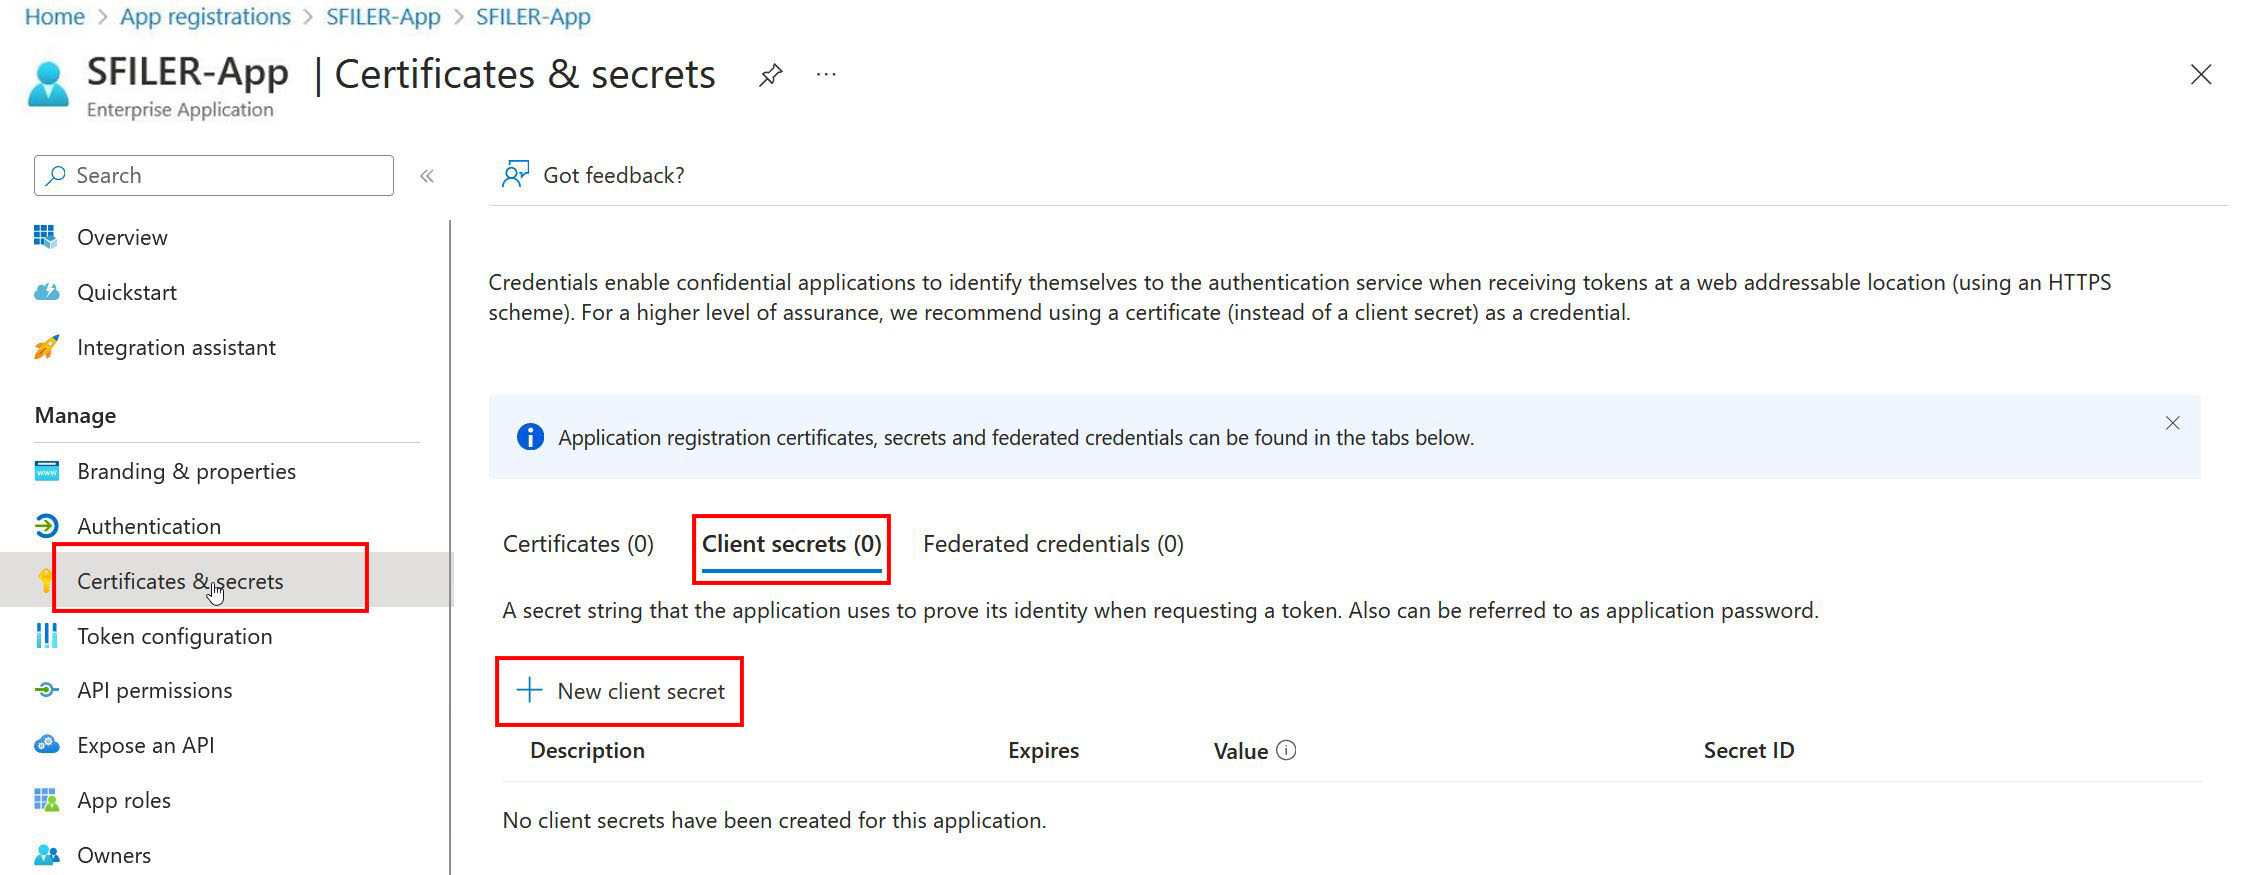Click the Expose an API cloud icon
The image size is (2263, 875).
46,745
